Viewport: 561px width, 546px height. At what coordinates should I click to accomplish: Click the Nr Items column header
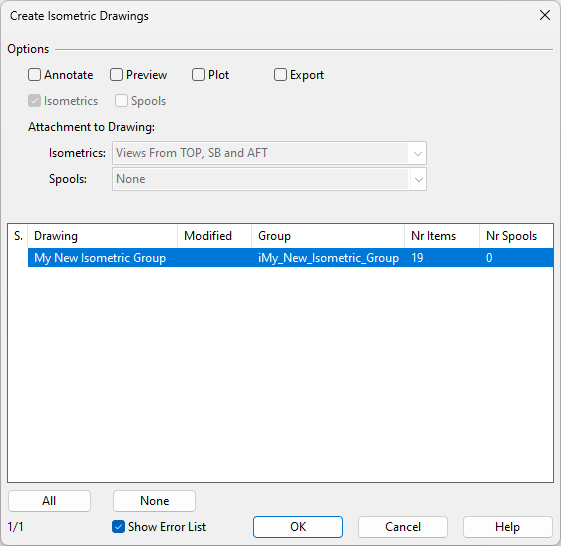(x=442, y=236)
